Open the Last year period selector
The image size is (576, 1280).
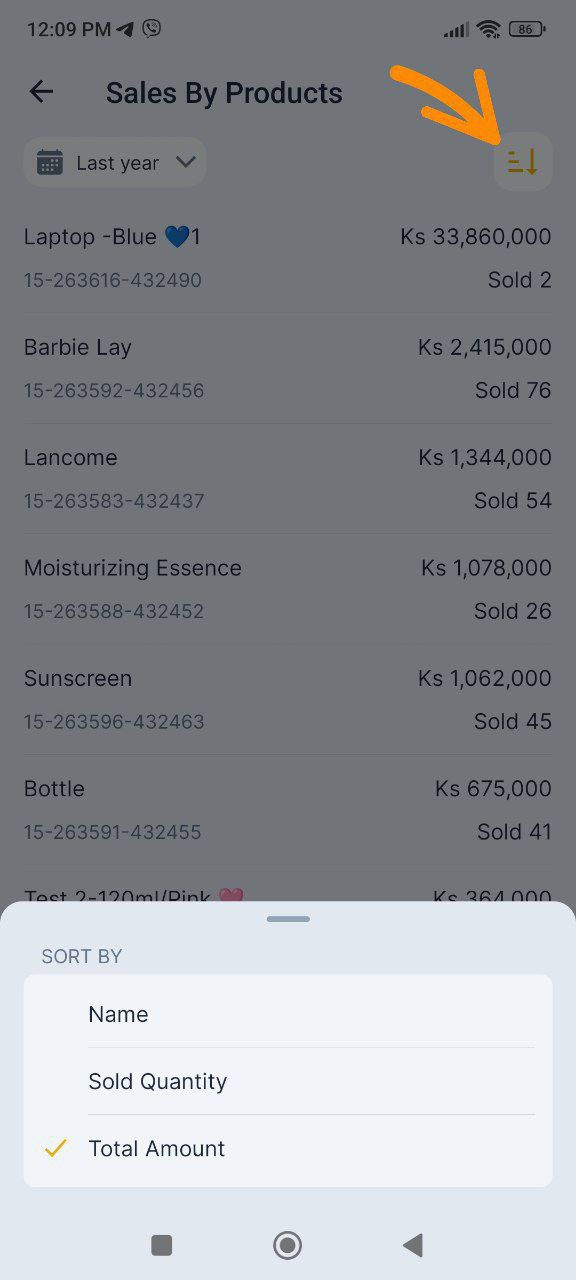[x=115, y=162]
